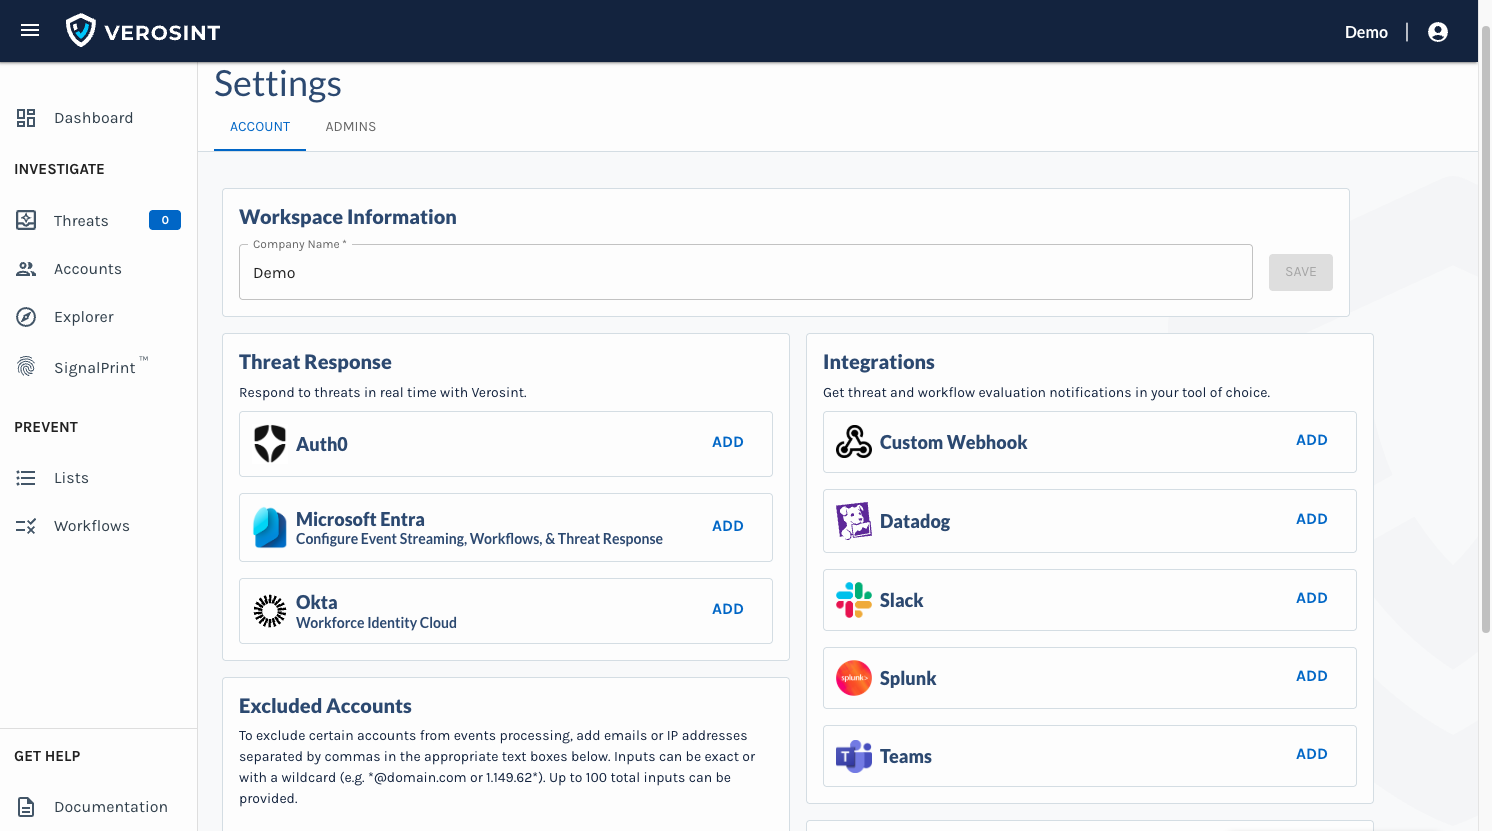Screen dimensions: 1492x831
Task: Click the Explorer compass icon
Action: tap(26, 317)
